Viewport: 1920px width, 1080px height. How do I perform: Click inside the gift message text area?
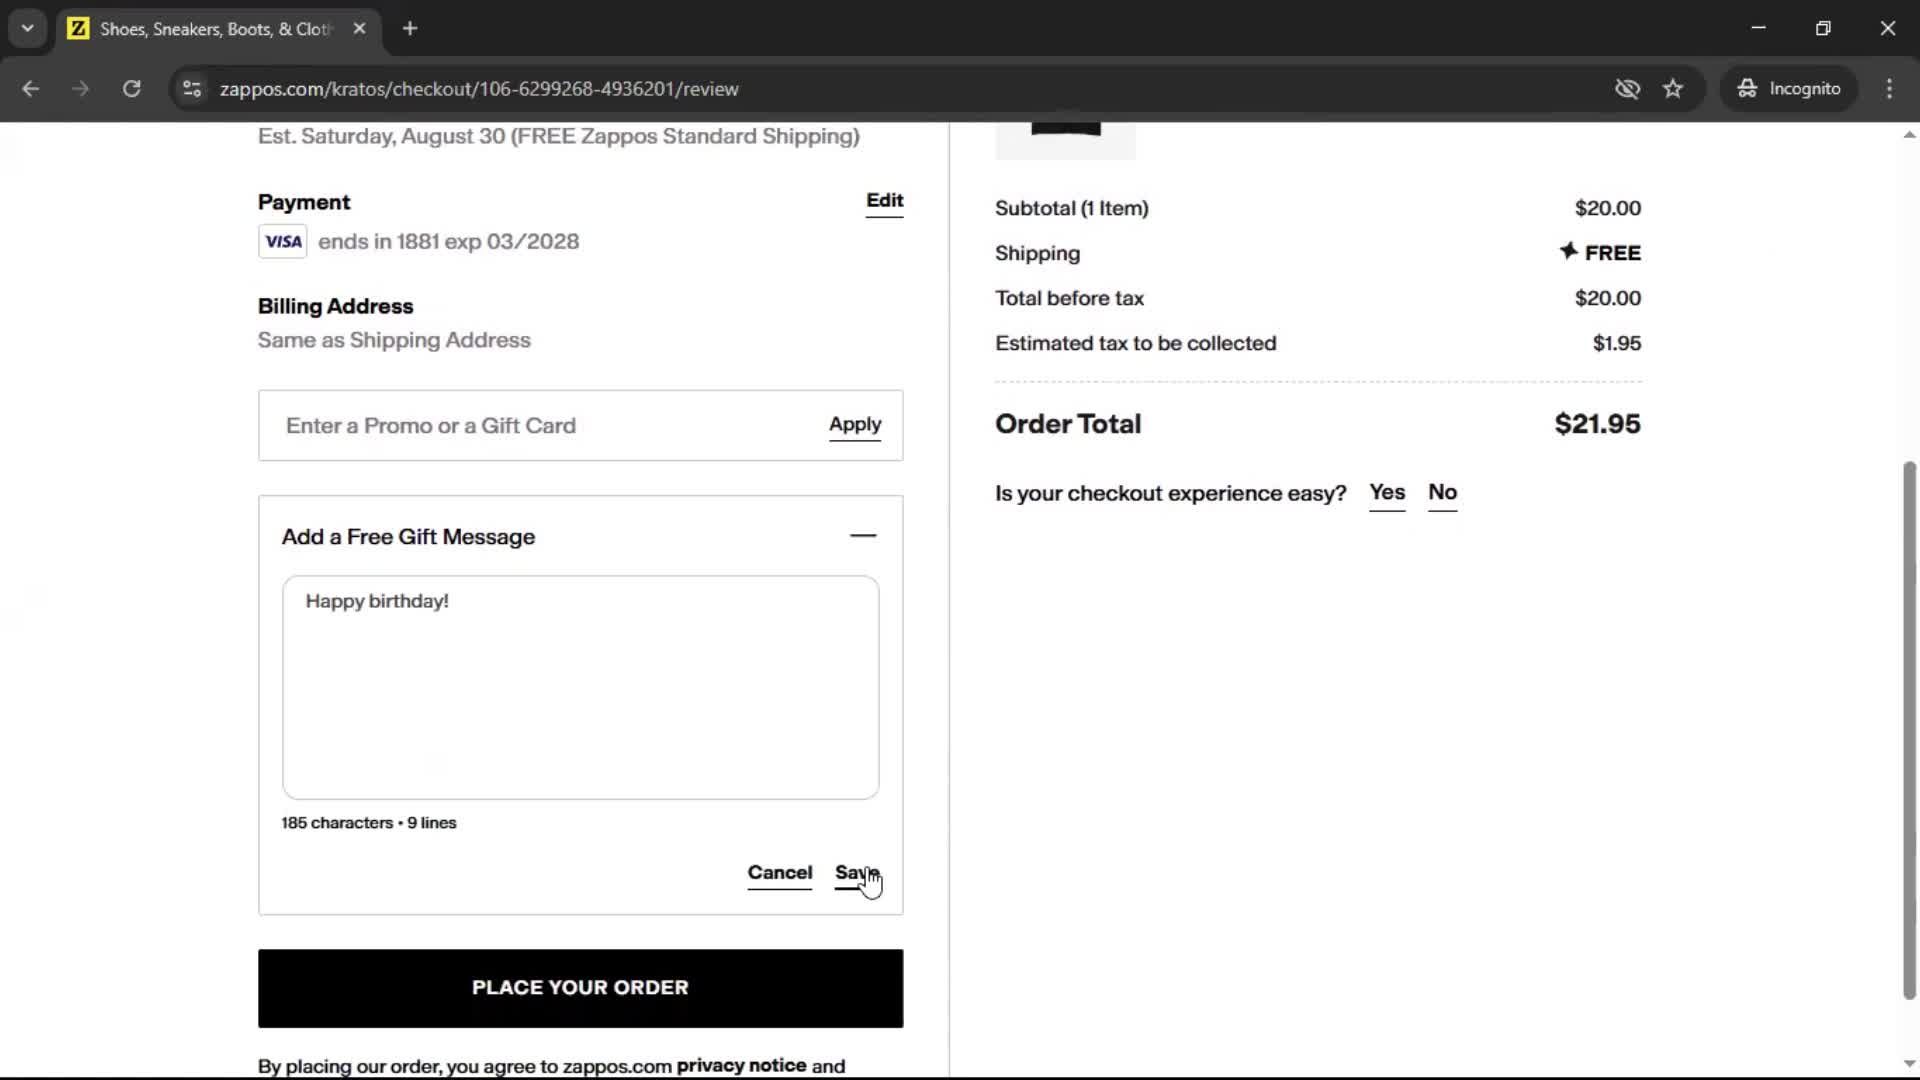click(580, 687)
